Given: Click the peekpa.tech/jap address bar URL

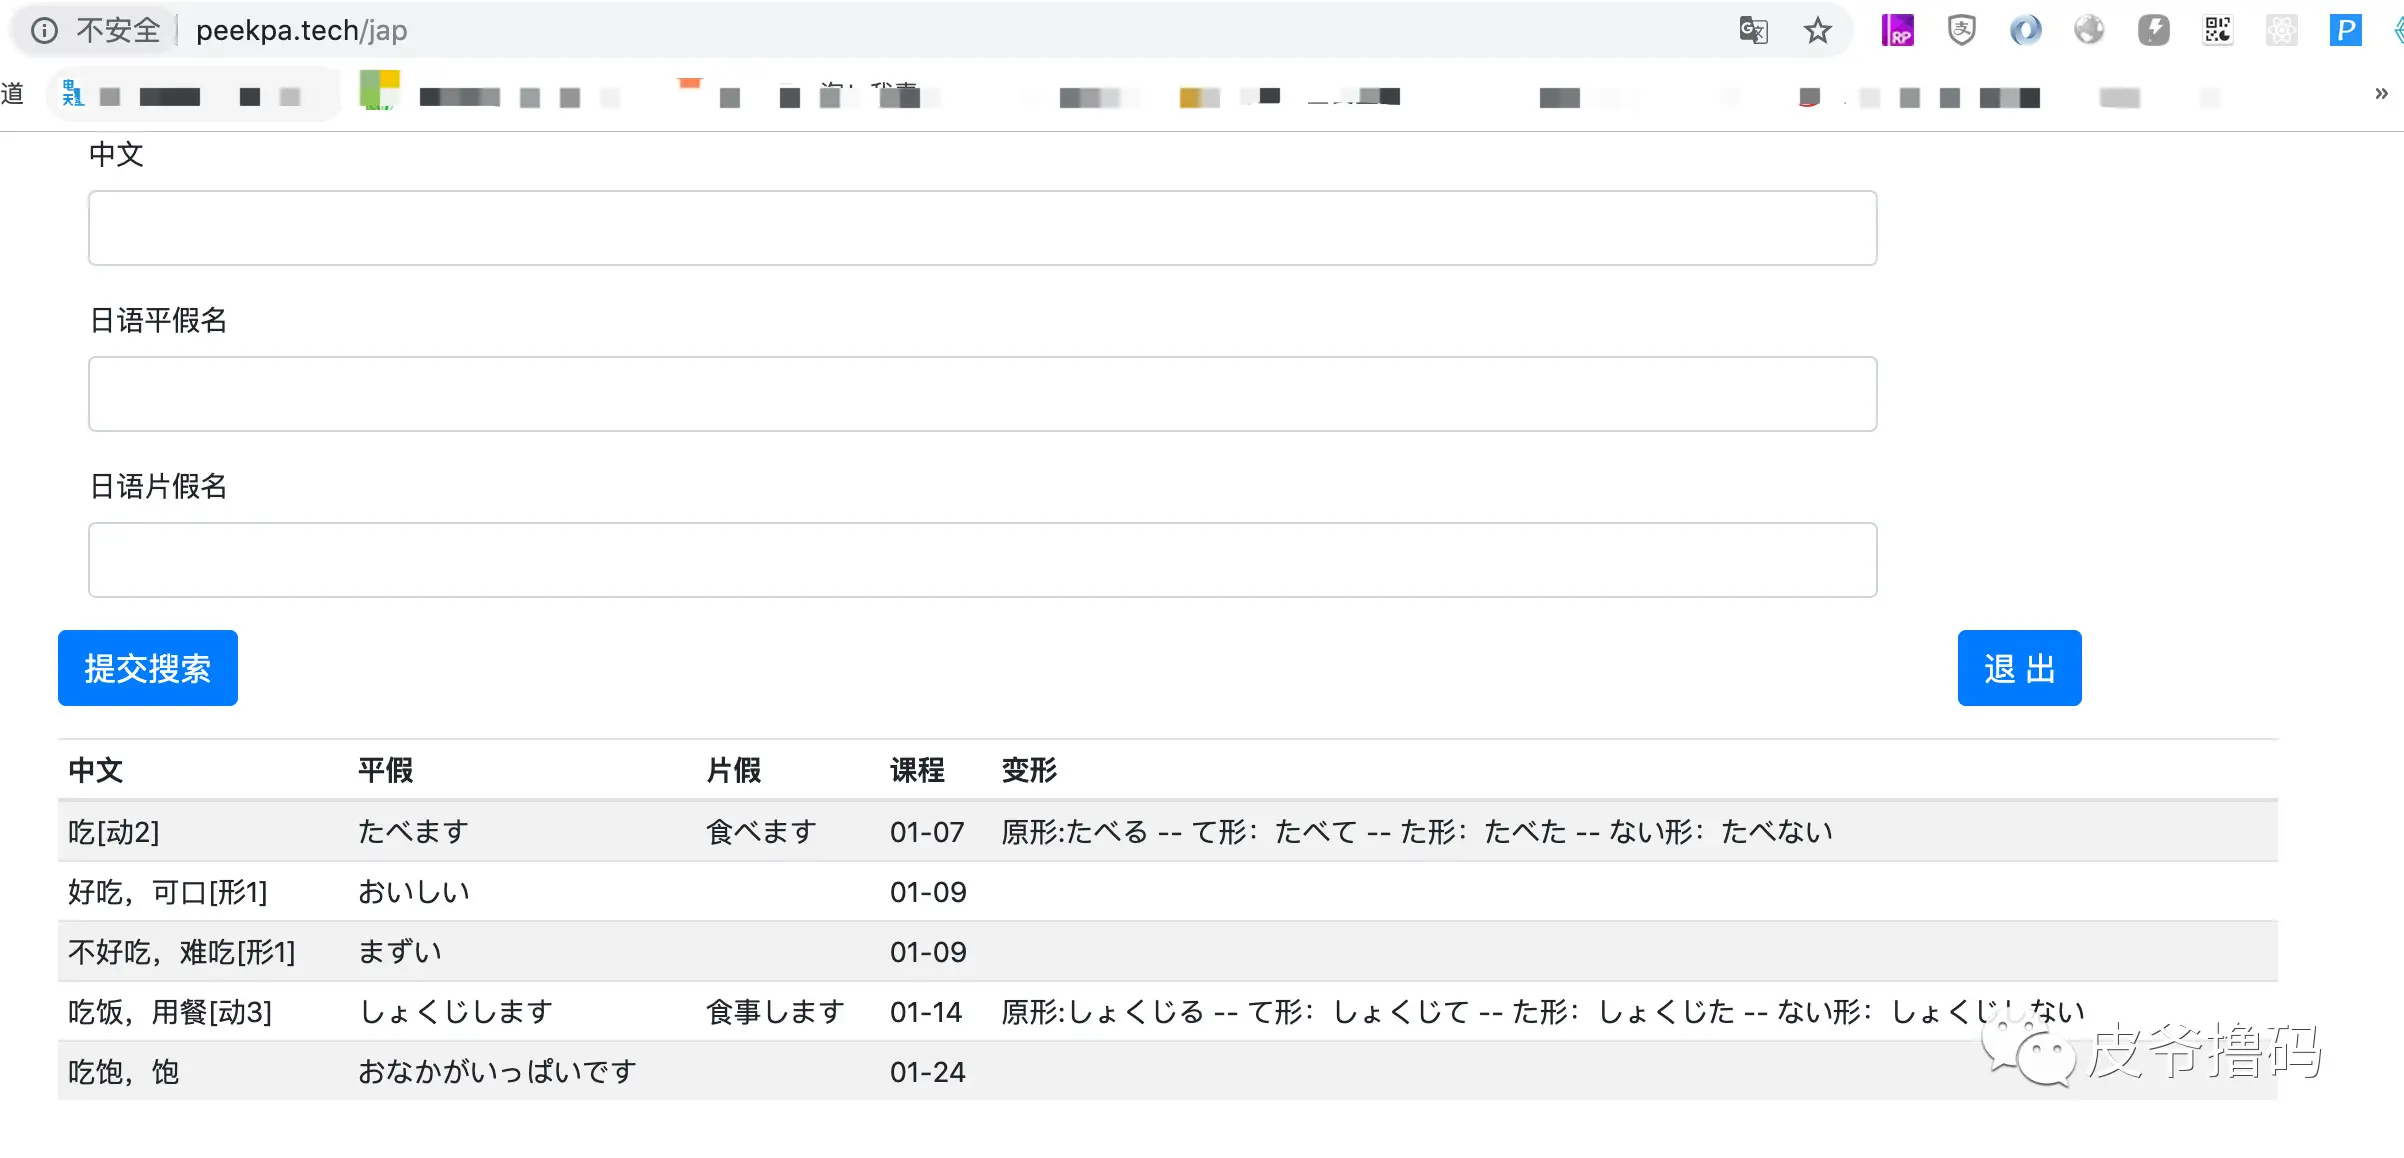Looking at the screenshot, I should point(301,31).
